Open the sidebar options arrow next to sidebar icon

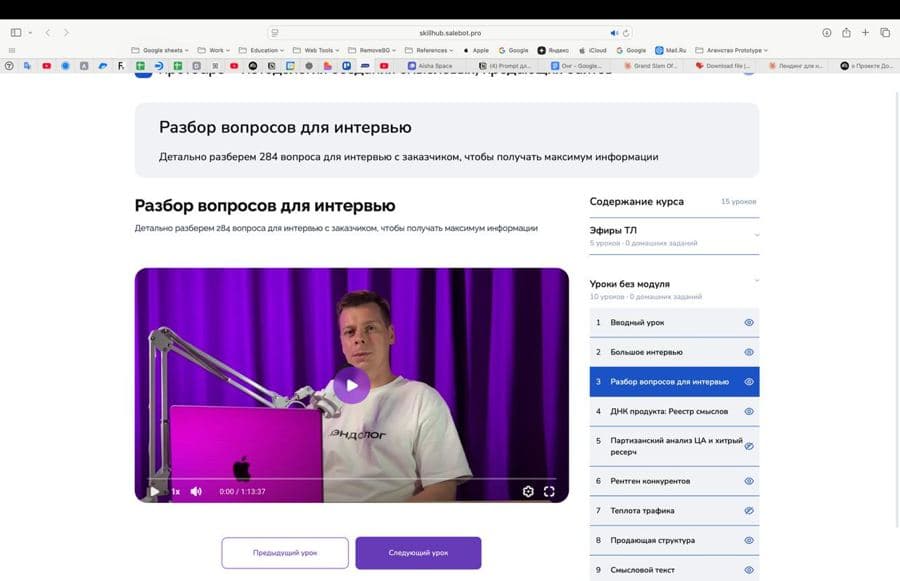point(30,33)
